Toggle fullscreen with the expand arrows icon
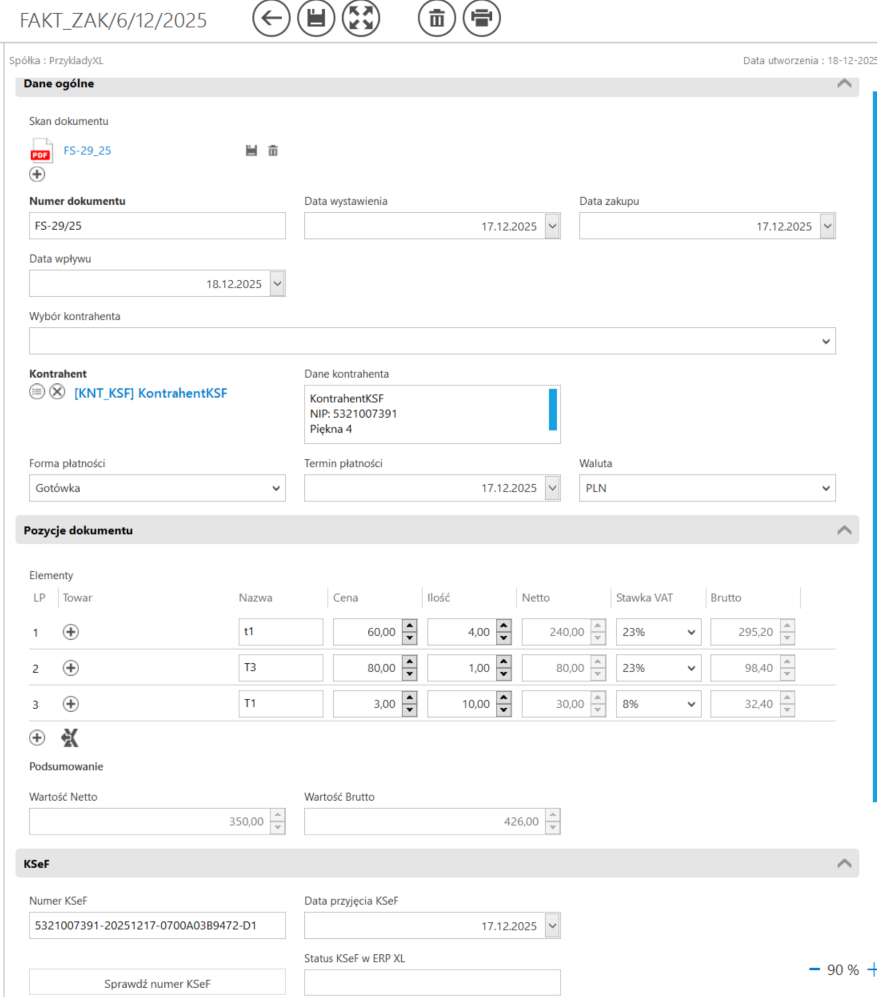This screenshot has width=877, height=997. click(x=361, y=19)
